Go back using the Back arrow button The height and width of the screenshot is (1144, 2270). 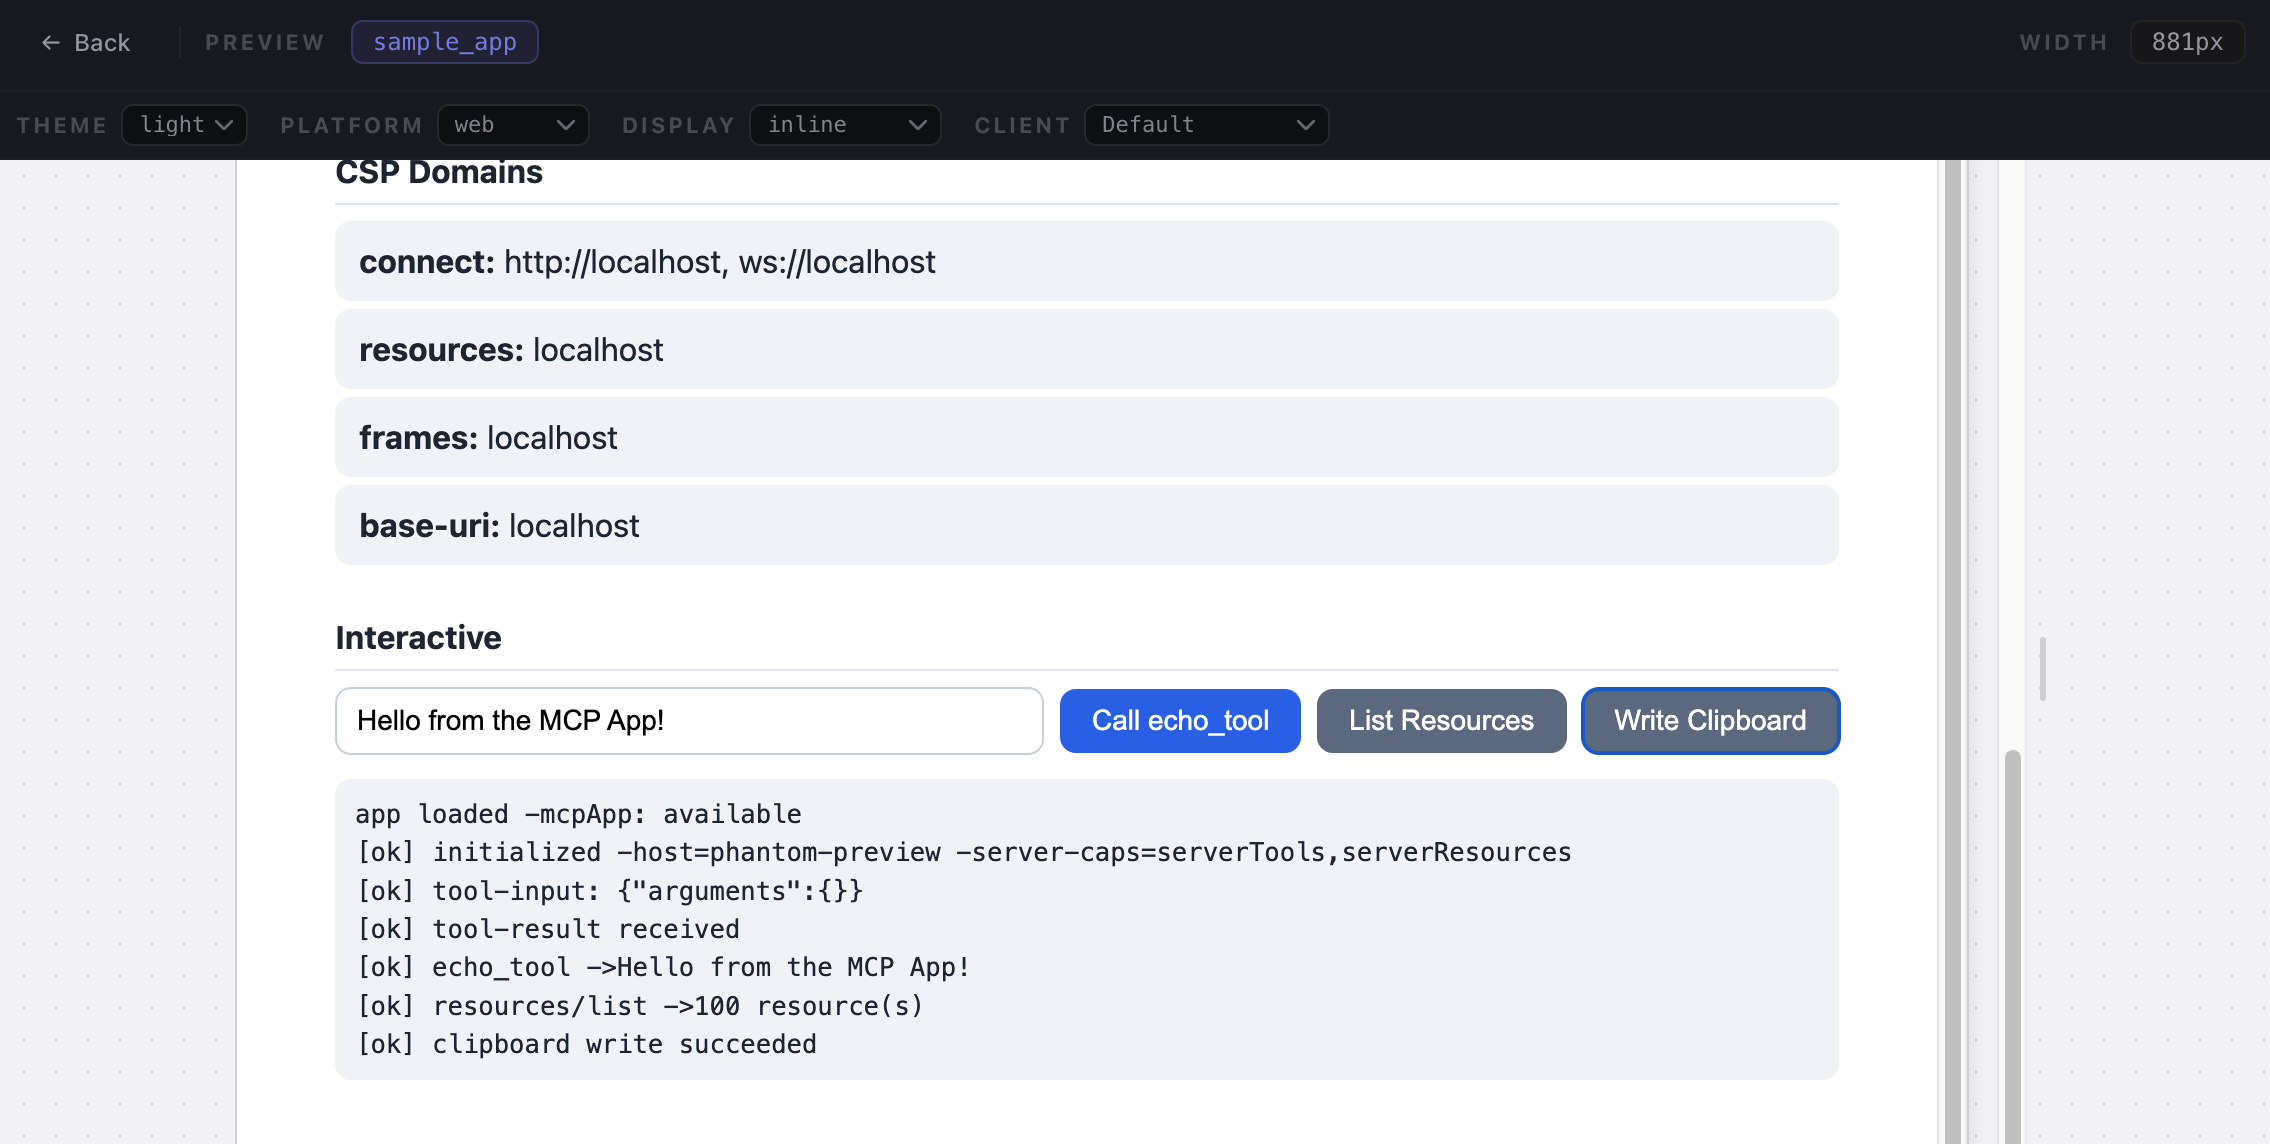[x=86, y=42]
